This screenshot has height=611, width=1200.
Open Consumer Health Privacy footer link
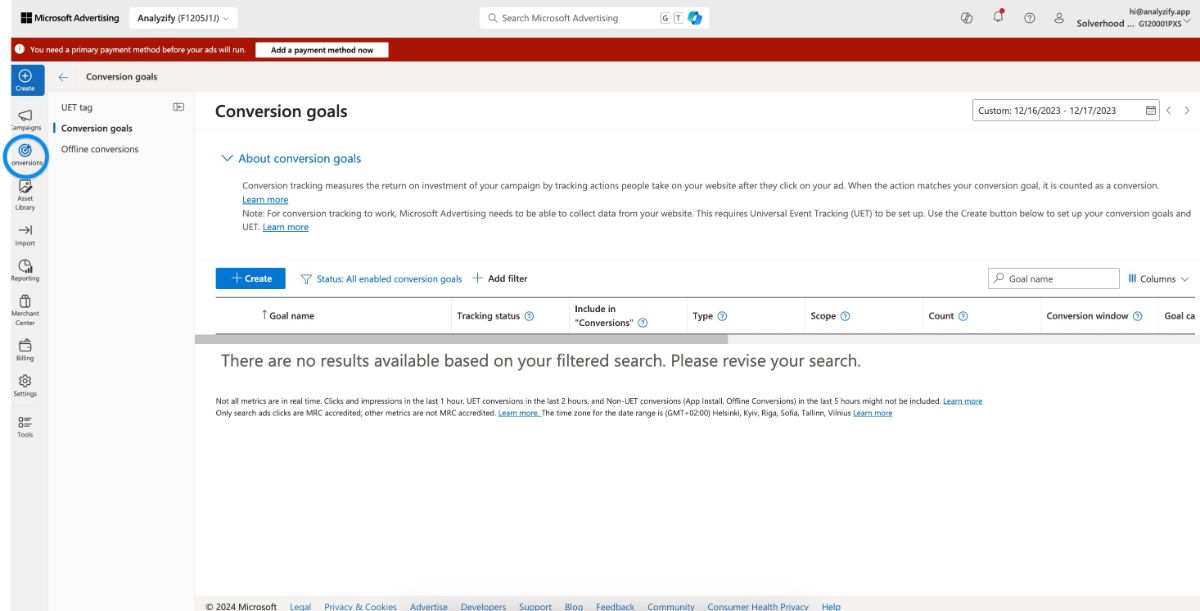(x=758, y=606)
